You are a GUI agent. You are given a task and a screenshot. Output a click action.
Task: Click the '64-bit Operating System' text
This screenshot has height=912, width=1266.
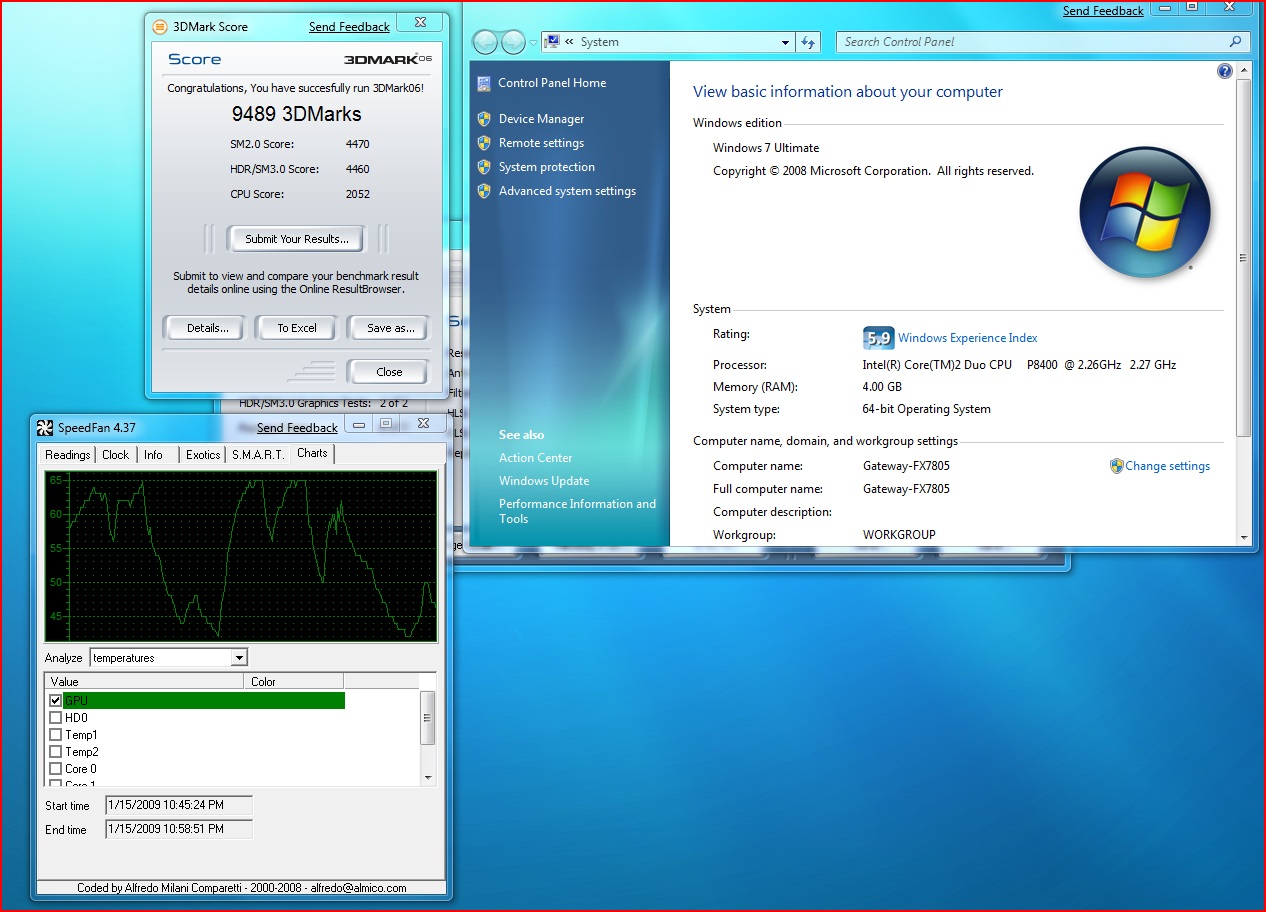click(927, 409)
